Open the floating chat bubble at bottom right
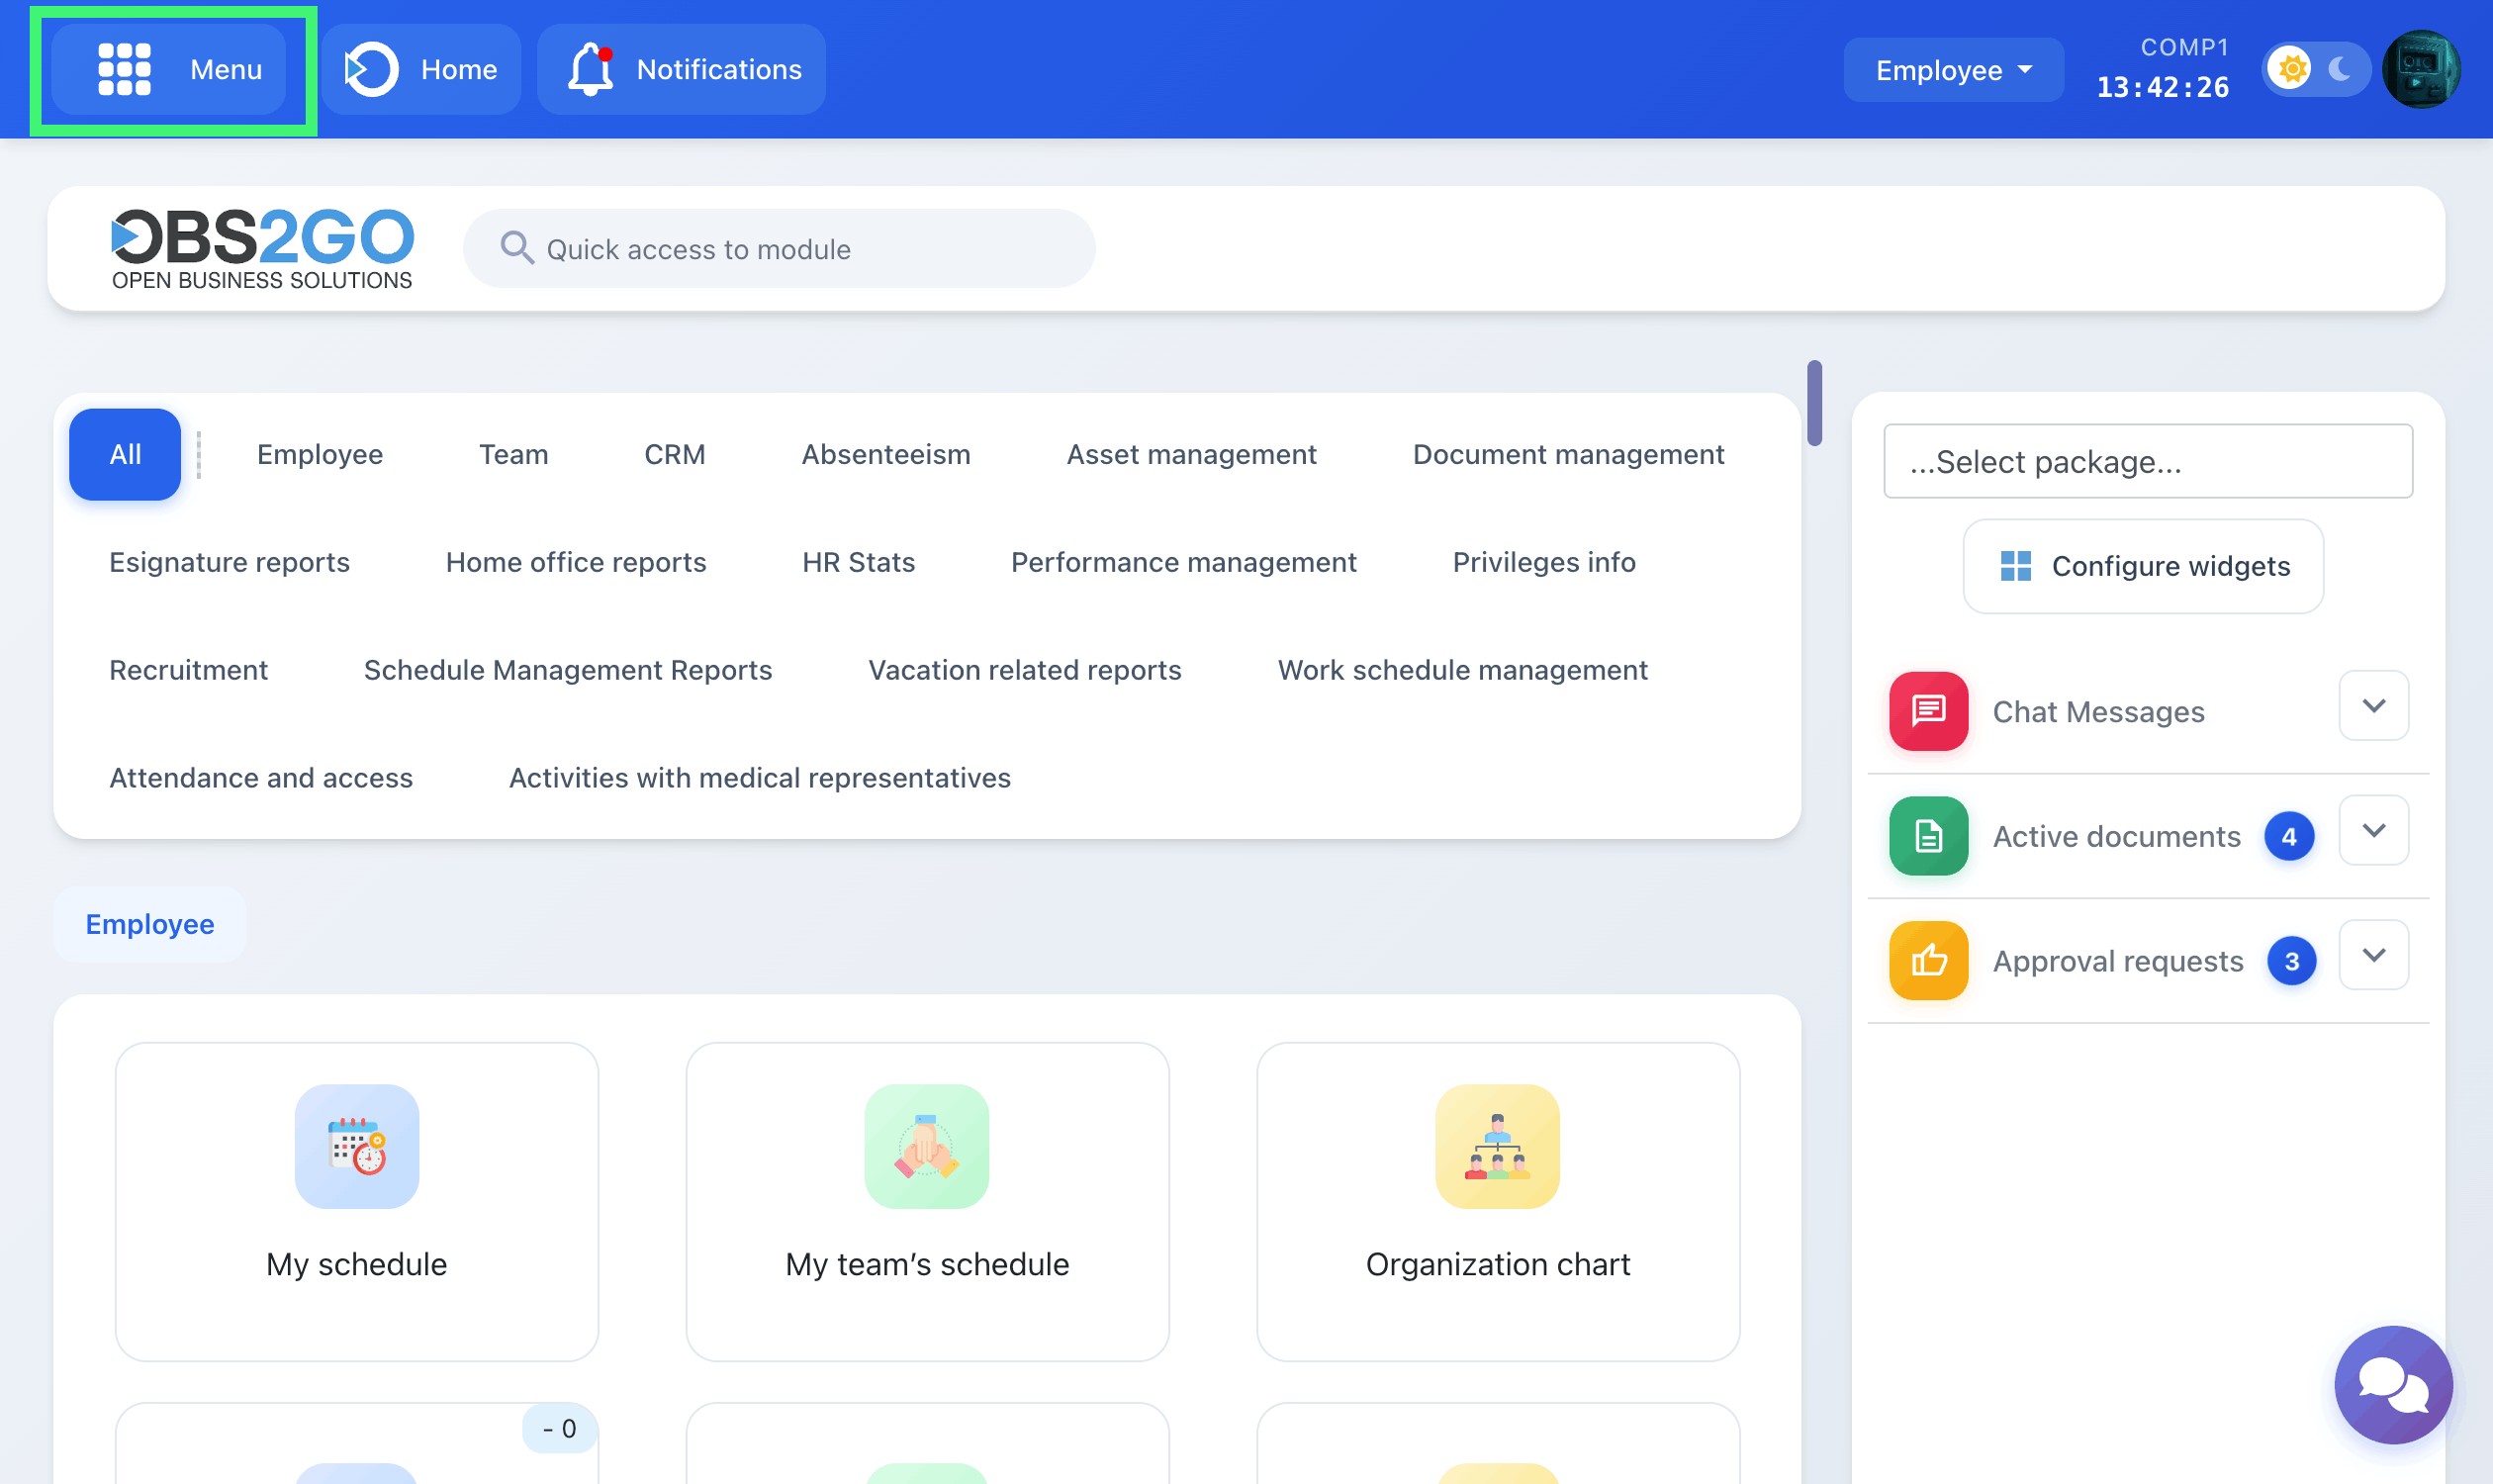2493x1484 pixels. [x=2394, y=1385]
